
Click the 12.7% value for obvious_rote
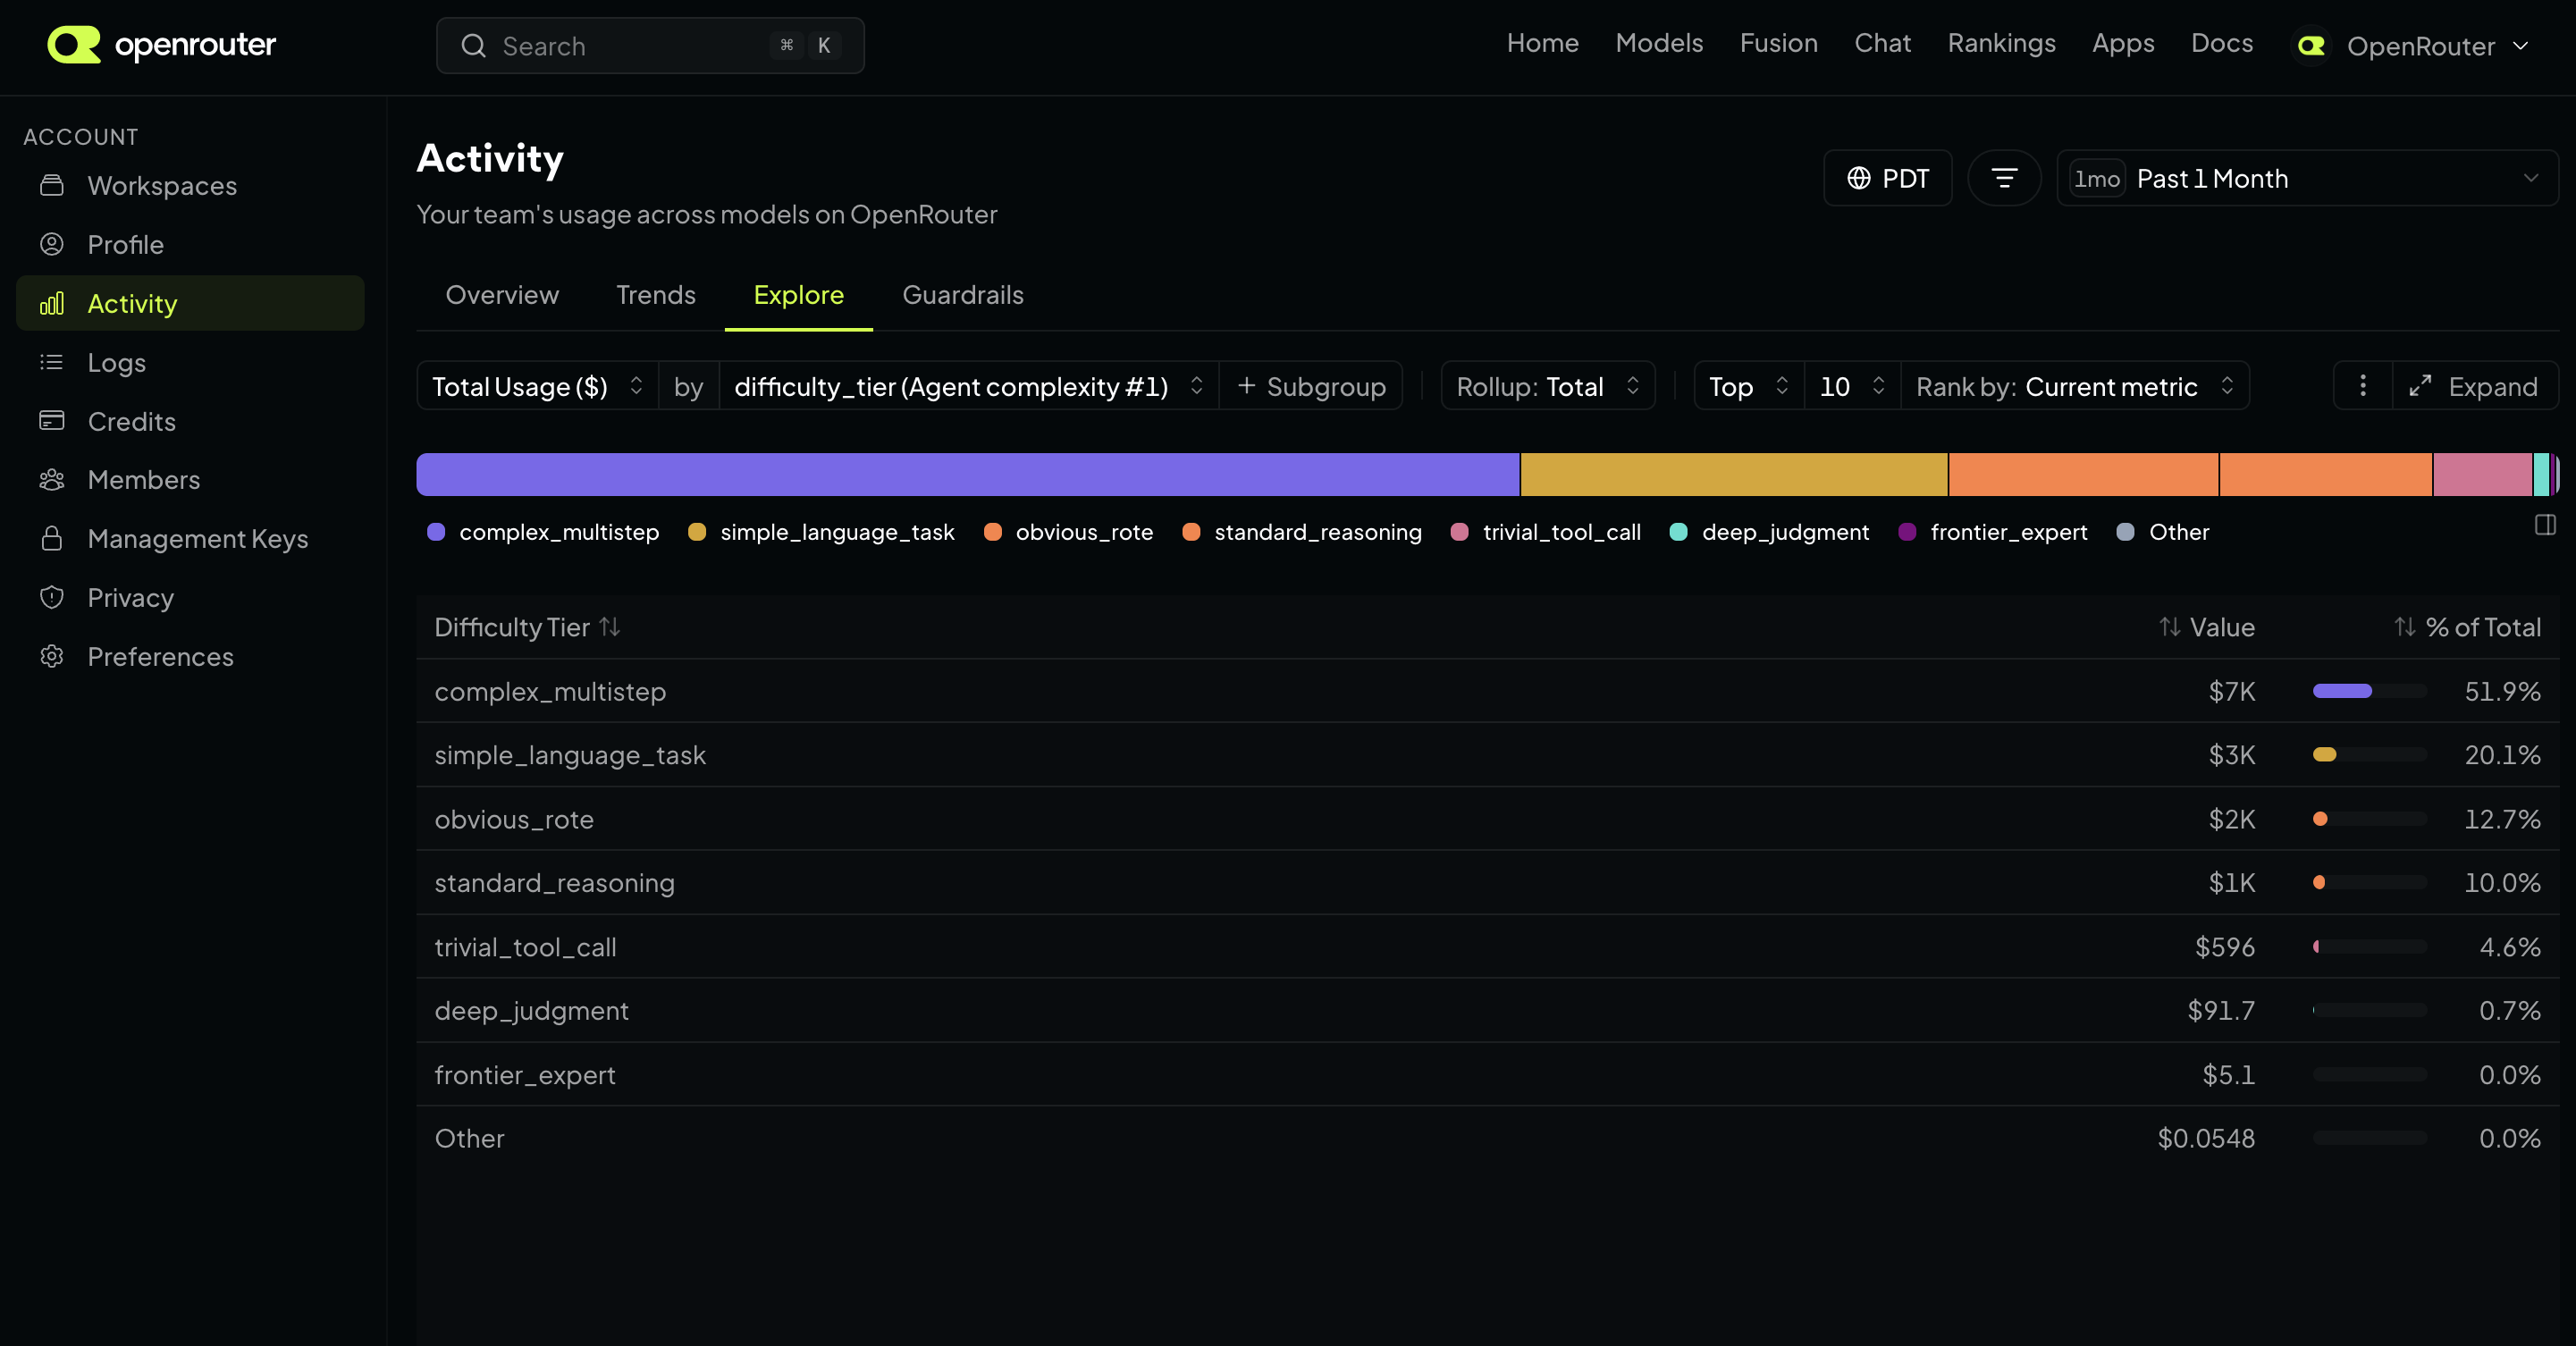(2502, 820)
